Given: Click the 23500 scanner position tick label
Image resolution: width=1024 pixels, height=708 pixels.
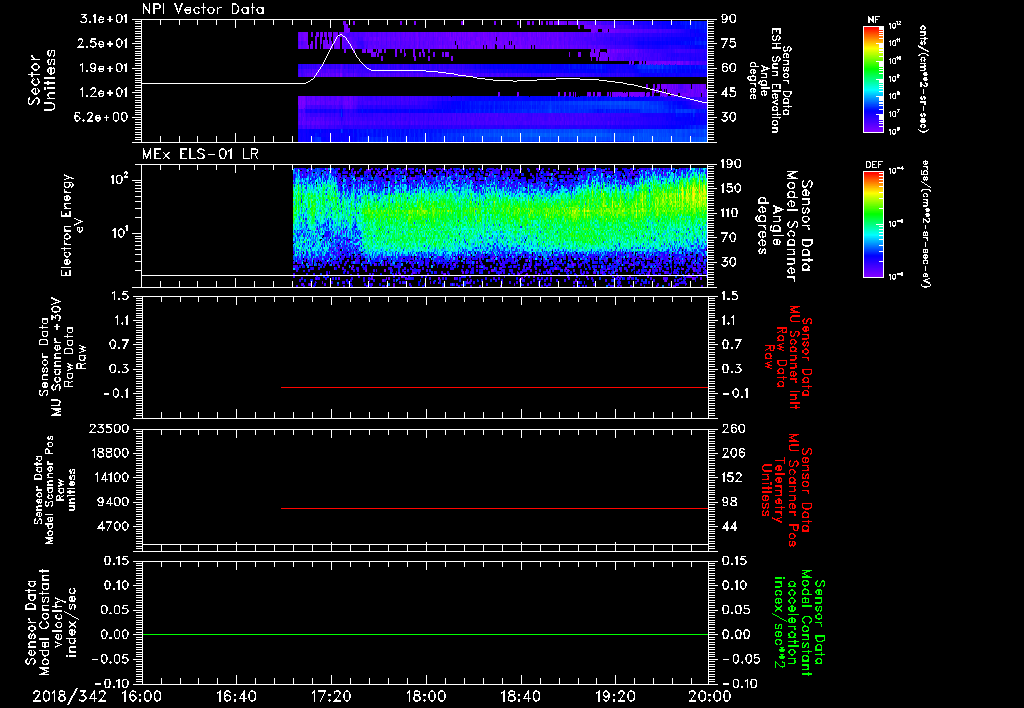Looking at the screenshot, I should pos(108,428).
